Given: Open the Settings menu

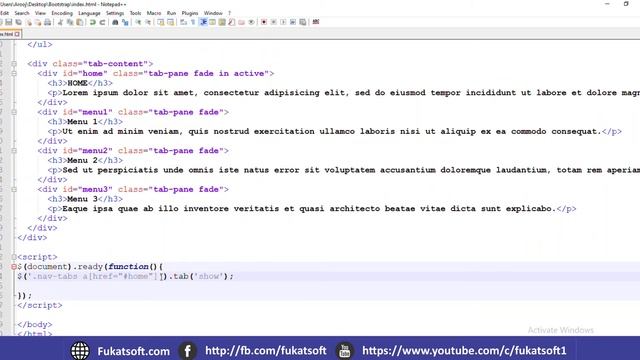Looking at the screenshot, I should tap(115, 13).
